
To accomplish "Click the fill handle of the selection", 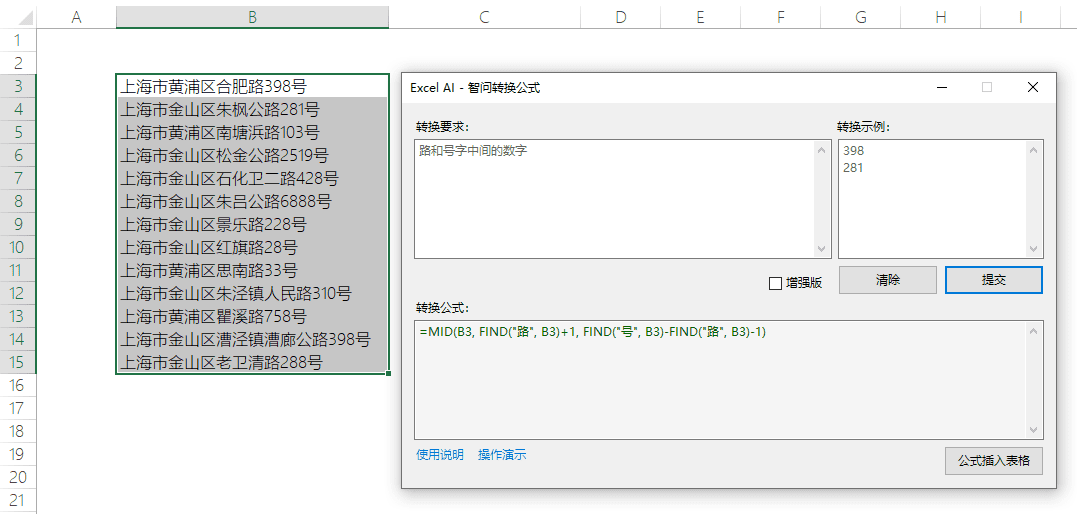I will (389, 374).
